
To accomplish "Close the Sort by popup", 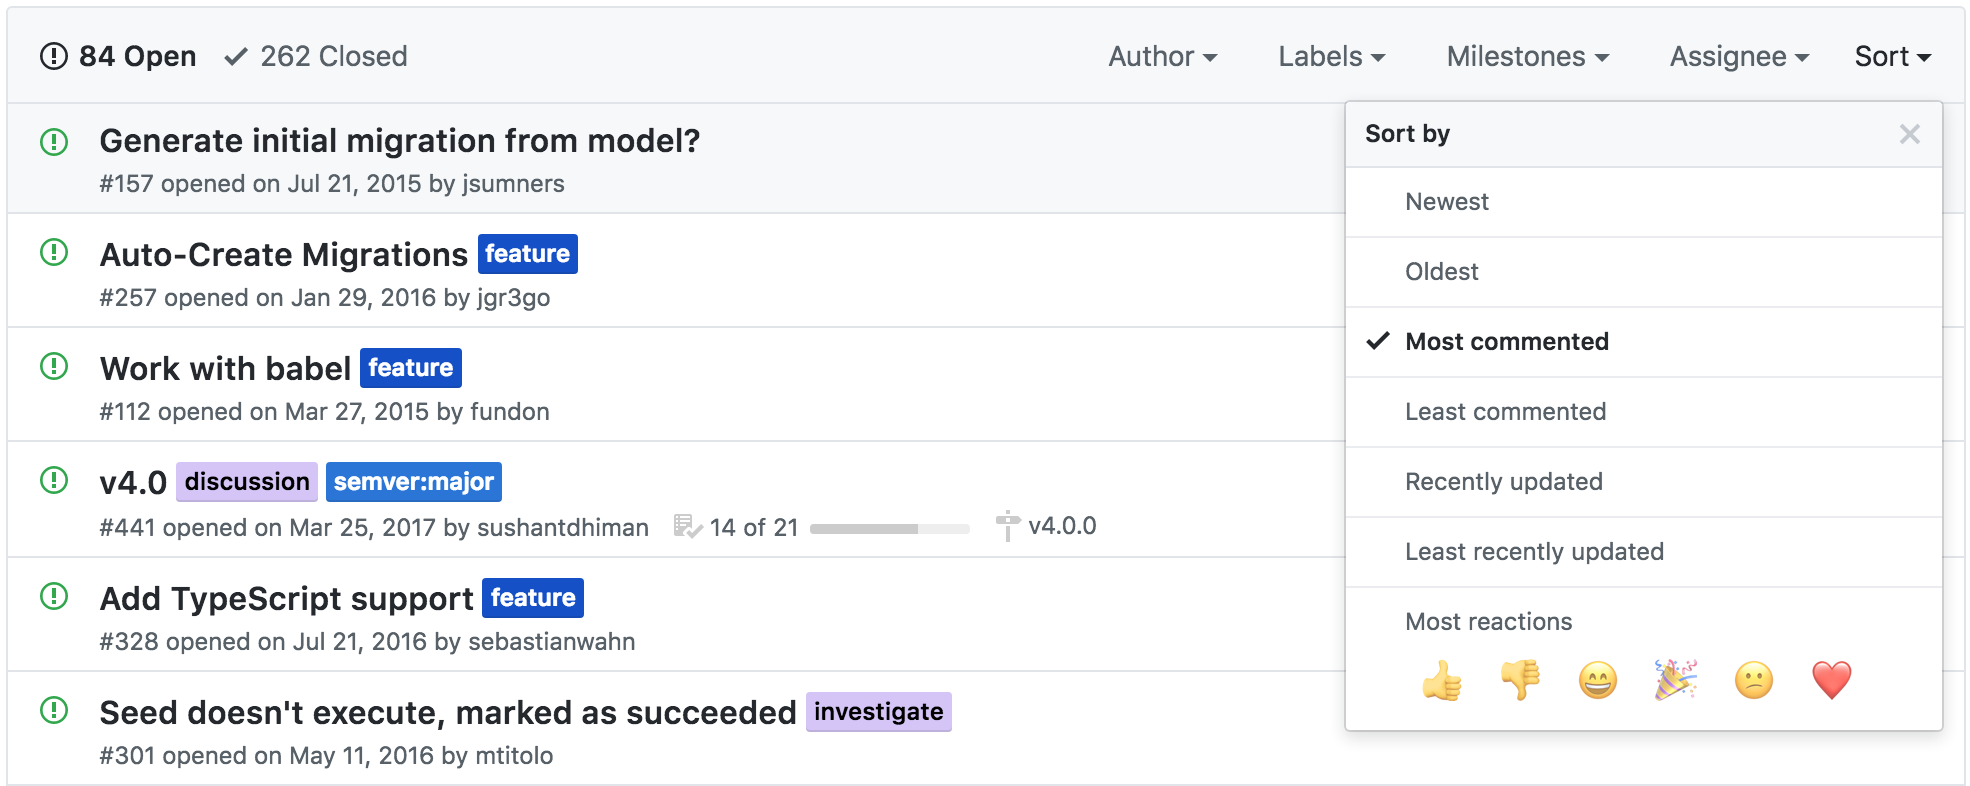I will click(1909, 134).
